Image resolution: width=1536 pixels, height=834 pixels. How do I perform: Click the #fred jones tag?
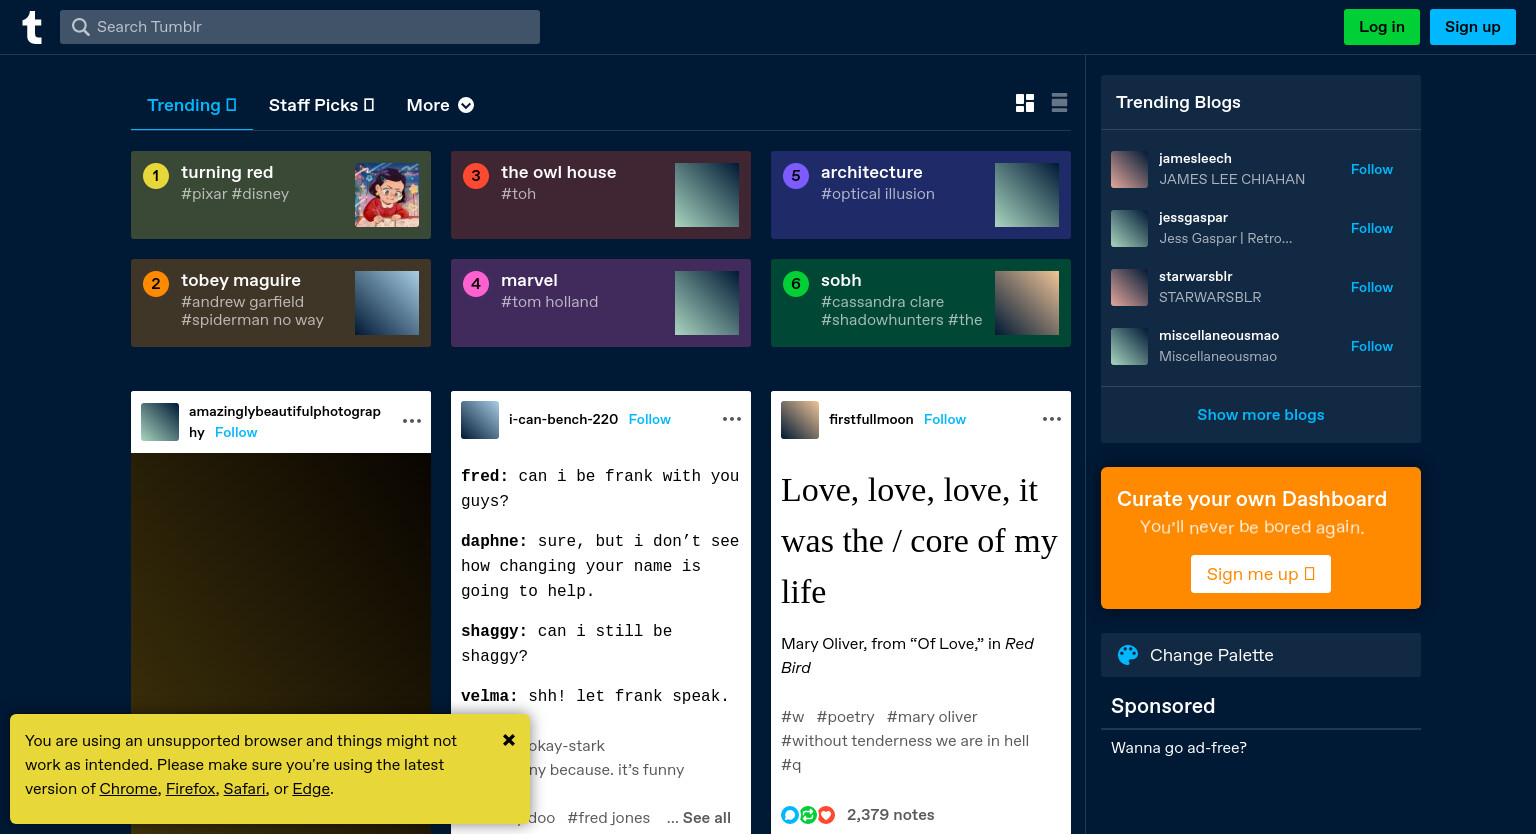click(609, 818)
